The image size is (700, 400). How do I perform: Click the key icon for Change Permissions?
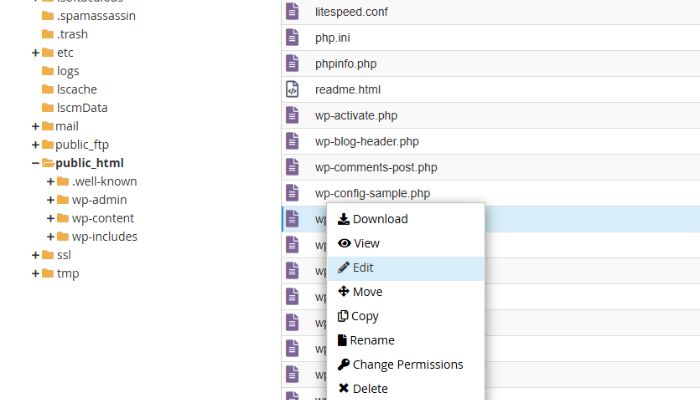click(344, 365)
